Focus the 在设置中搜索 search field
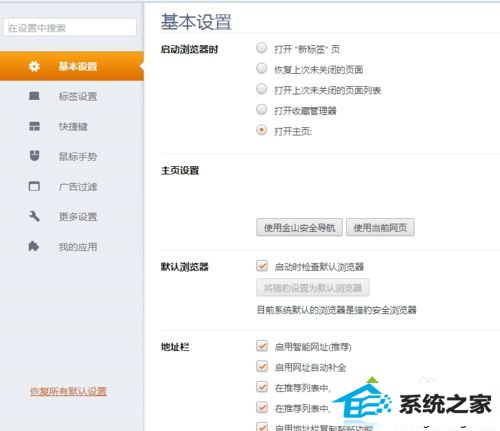The height and width of the screenshot is (431, 500). (70, 27)
